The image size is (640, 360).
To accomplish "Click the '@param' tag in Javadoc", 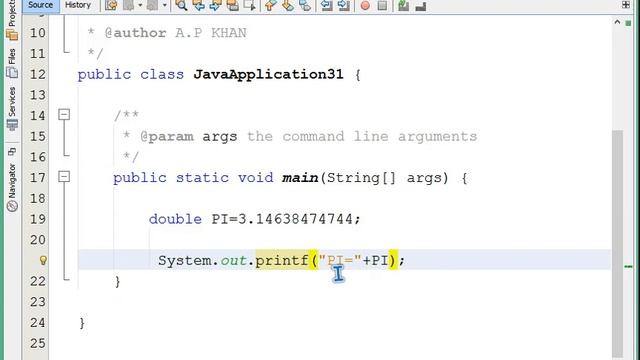I will (167, 136).
